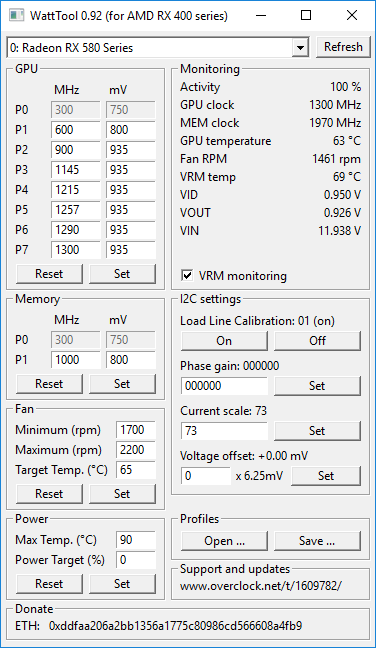
Task: Turn Load Line Calibration Off
Action: click(317, 341)
